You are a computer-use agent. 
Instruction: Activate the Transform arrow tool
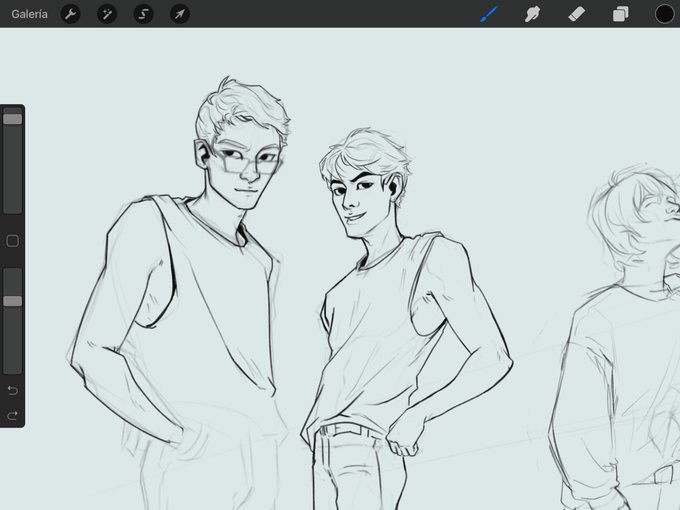(180, 14)
